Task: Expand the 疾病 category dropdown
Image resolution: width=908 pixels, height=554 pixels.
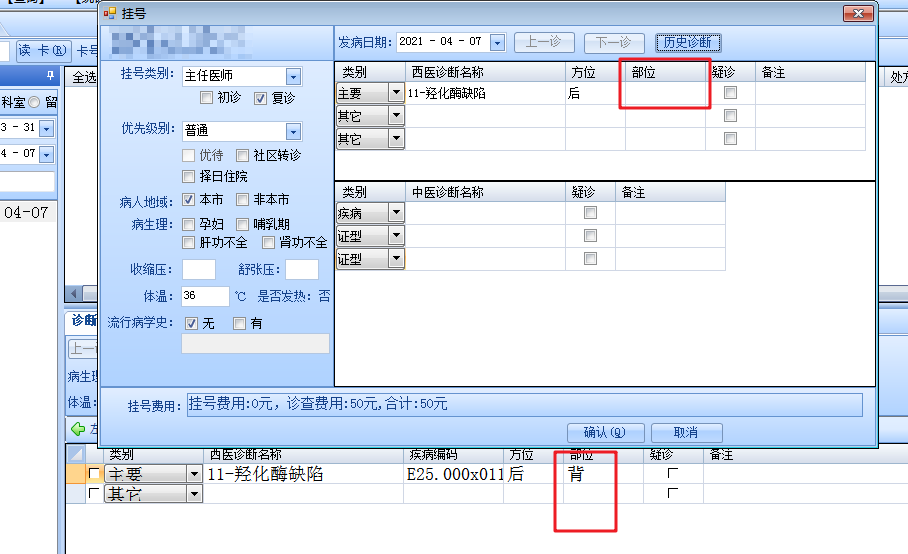Action: pyautogui.click(x=396, y=212)
